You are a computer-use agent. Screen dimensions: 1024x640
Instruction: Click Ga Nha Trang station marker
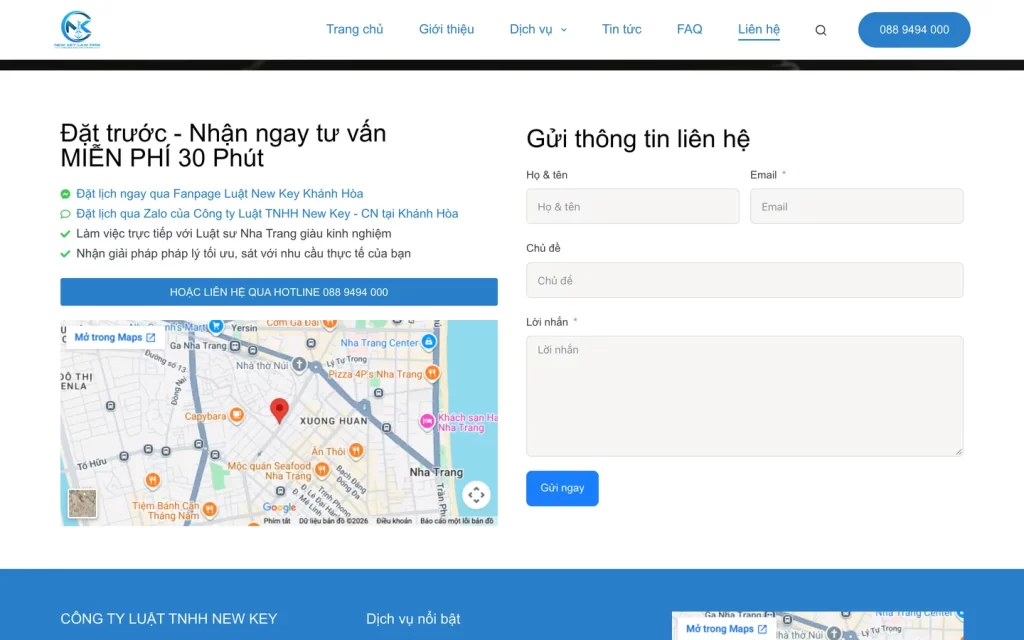pyautogui.click(x=235, y=346)
